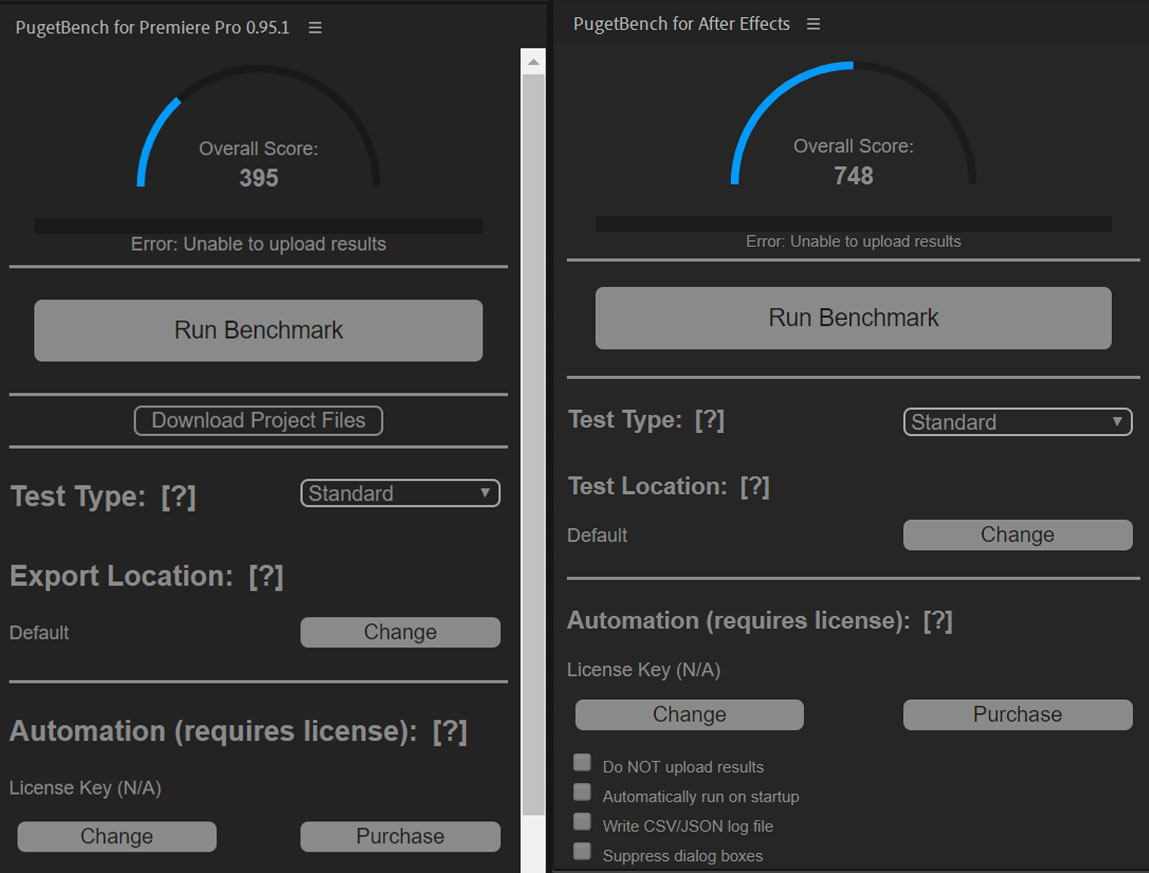Expand After Effects Test Type Standard dropdown
Viewport: 1149px width, 873px height.
[1018, 422]
